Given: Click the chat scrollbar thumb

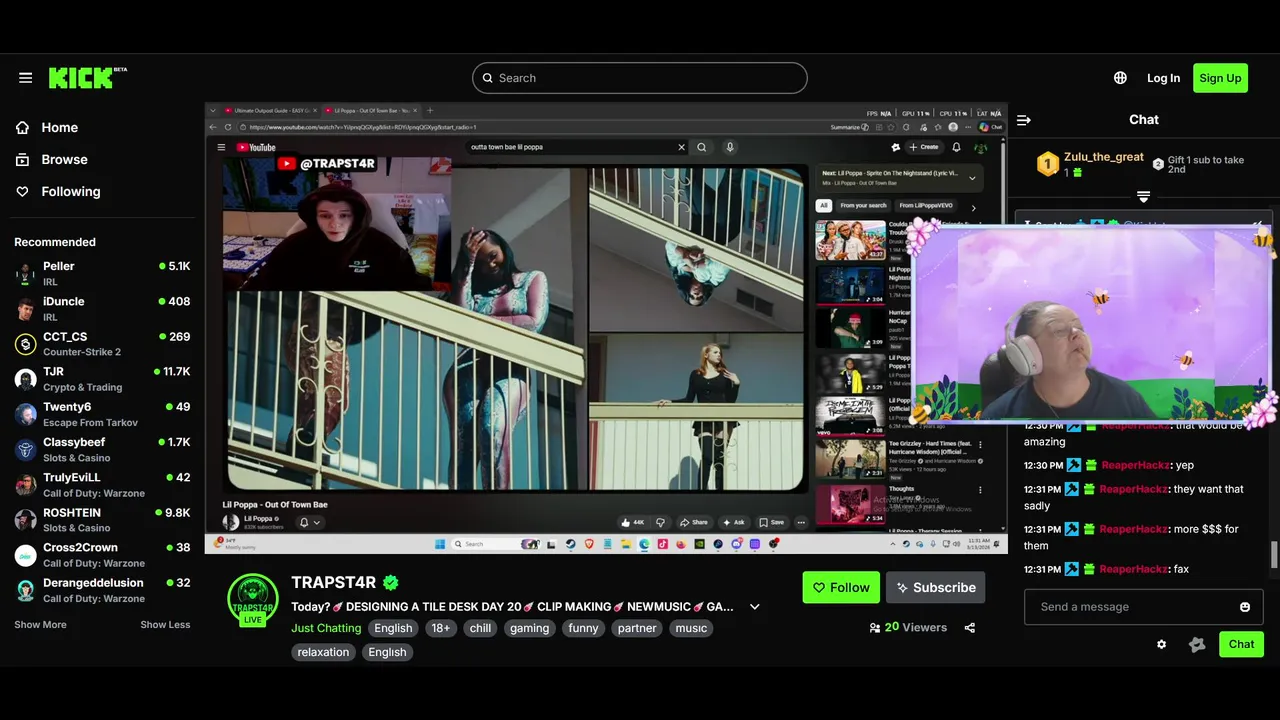Looking at the screenshot, I should tap(1274, 555).
